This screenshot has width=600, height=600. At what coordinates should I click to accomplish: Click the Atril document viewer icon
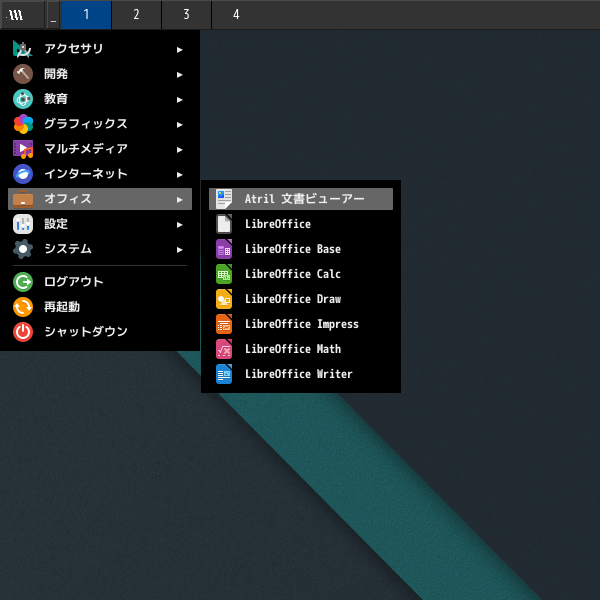(224, 199)
